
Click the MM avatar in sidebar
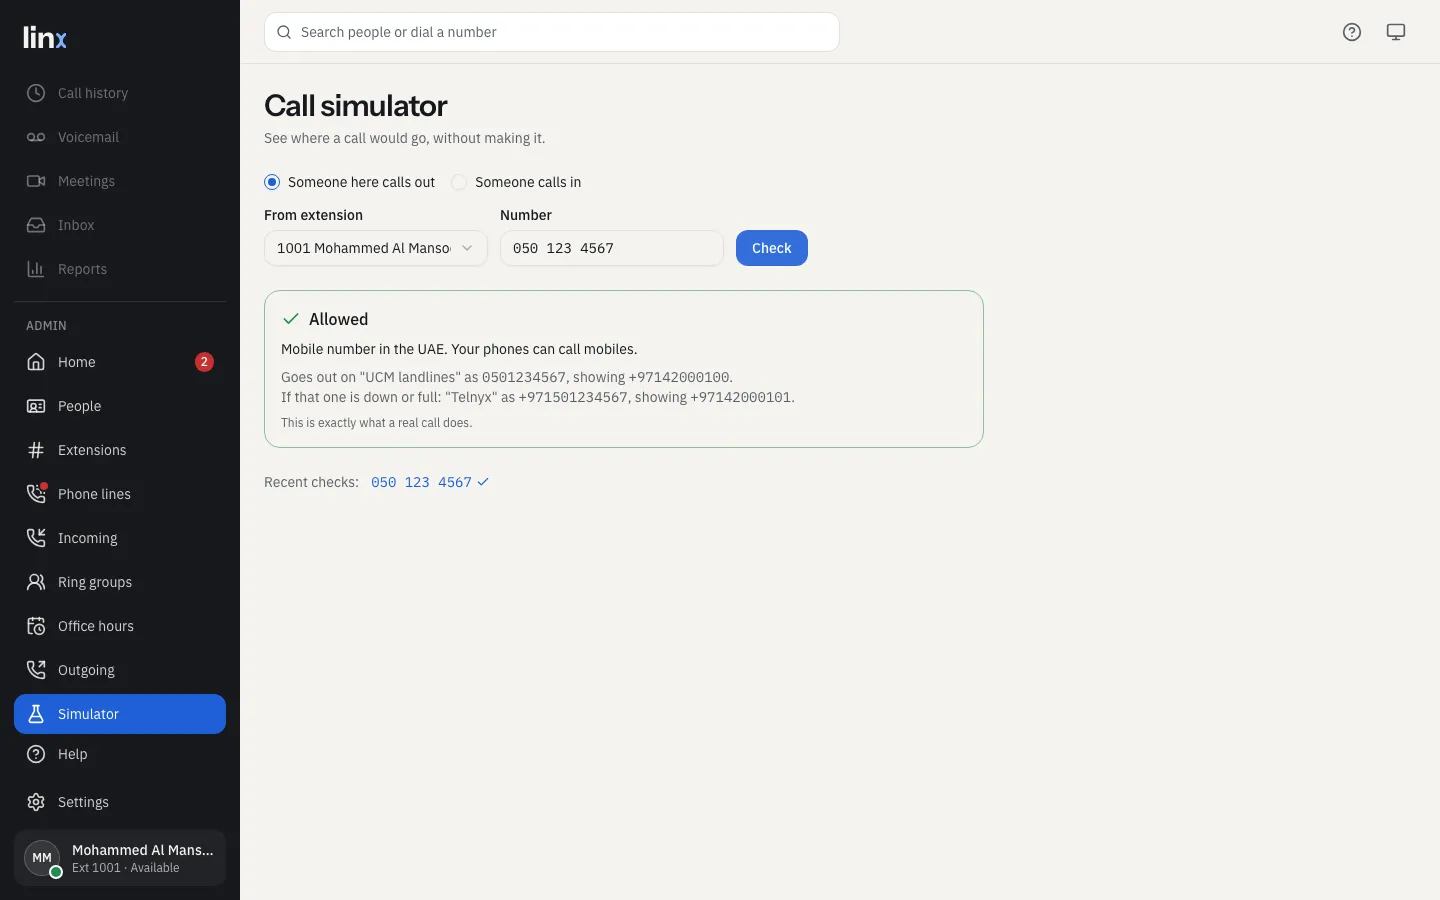42,858
